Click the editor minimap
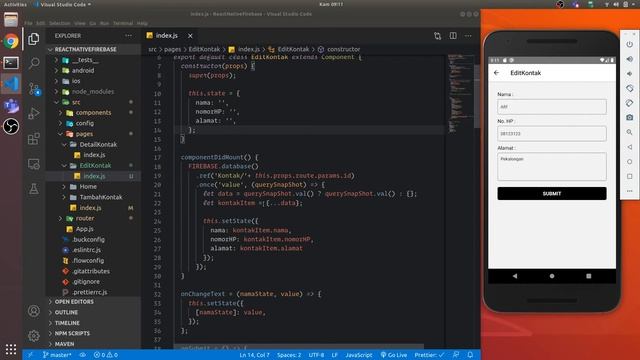 point(460,94)
